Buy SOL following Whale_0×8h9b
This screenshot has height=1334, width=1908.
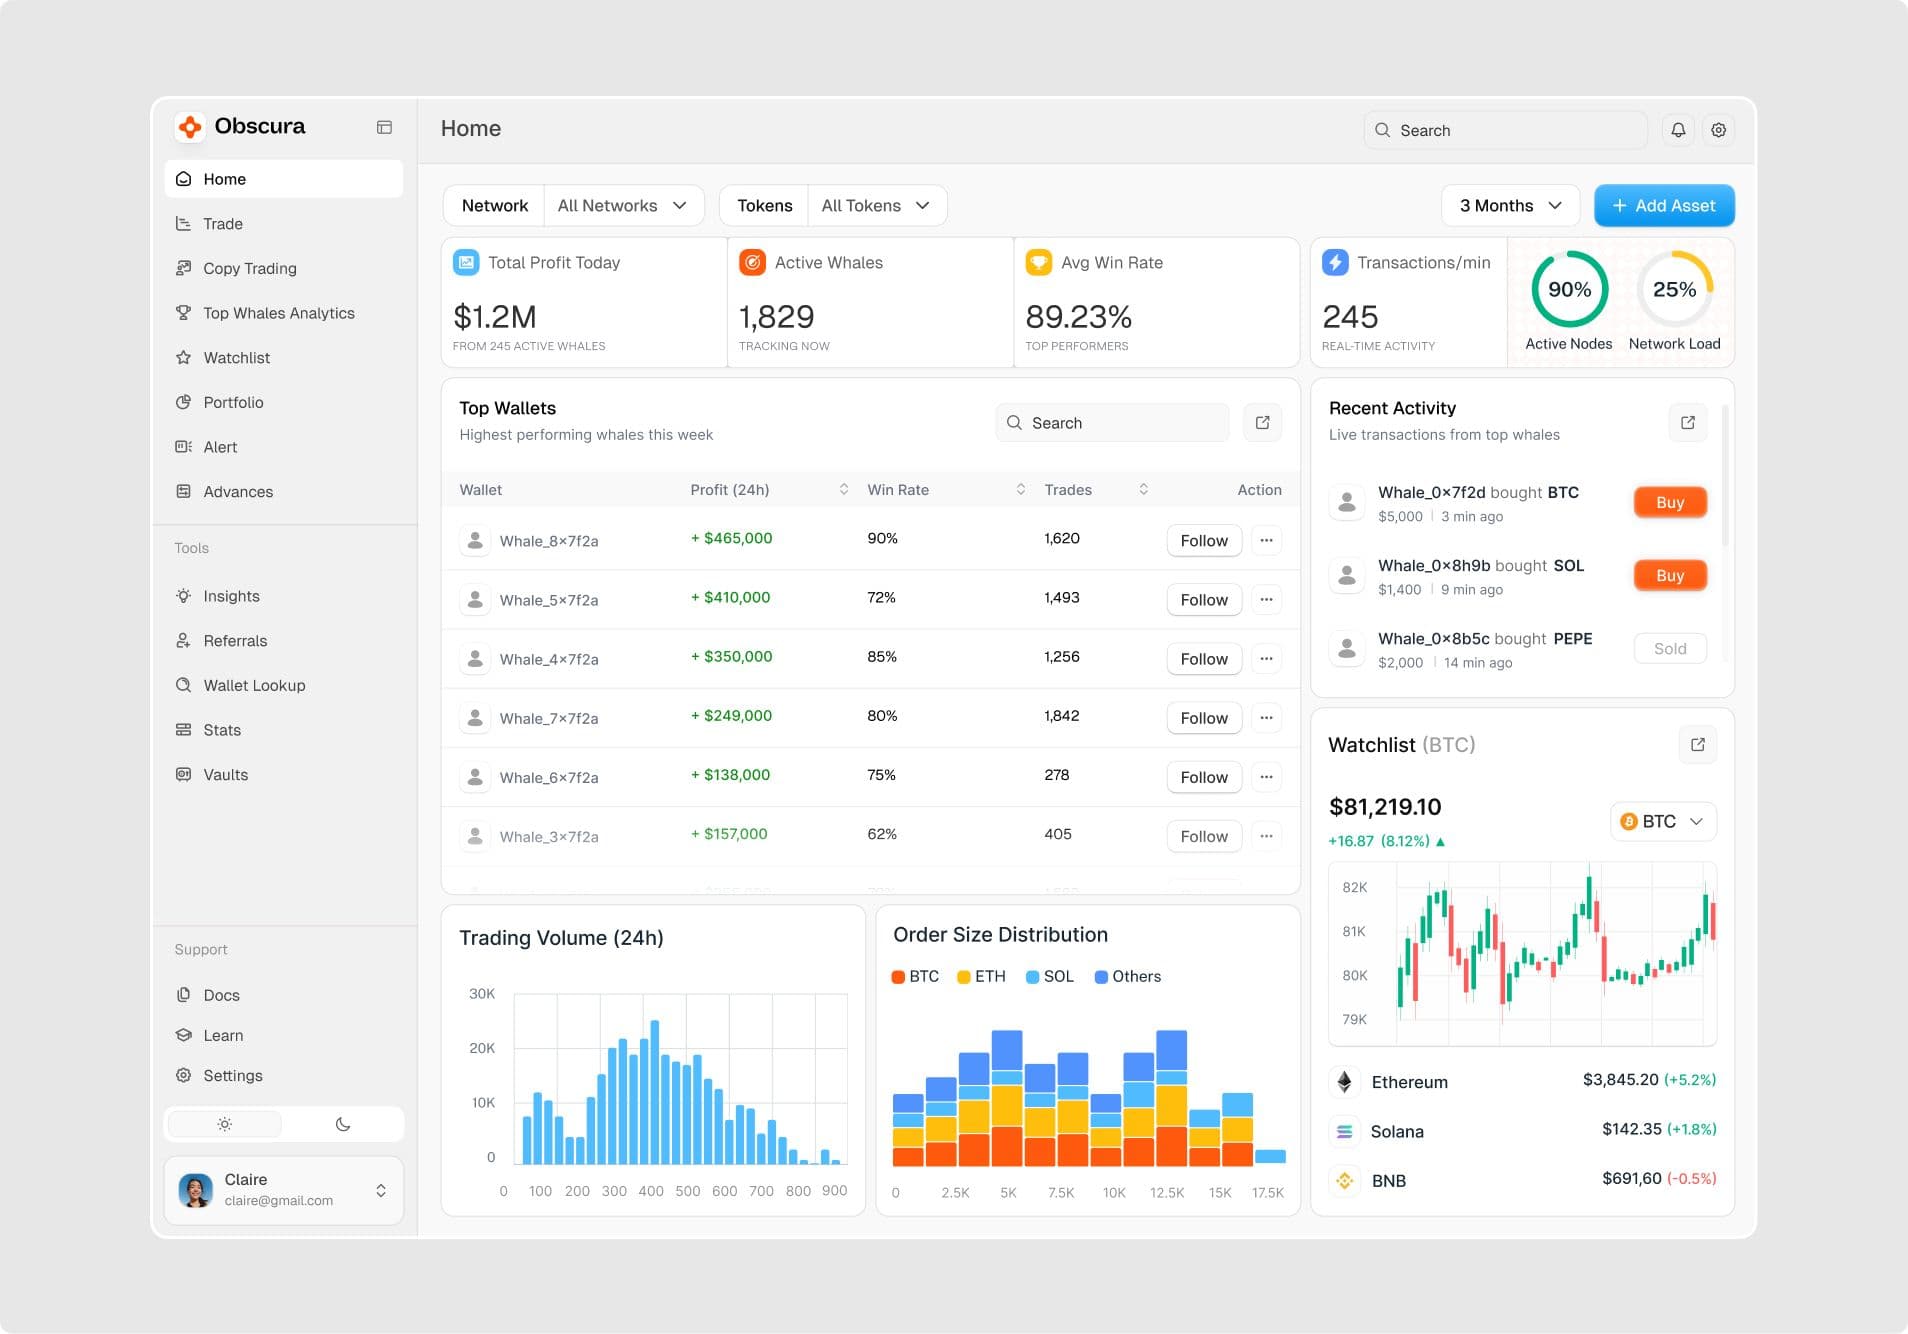click(1670, 576)
